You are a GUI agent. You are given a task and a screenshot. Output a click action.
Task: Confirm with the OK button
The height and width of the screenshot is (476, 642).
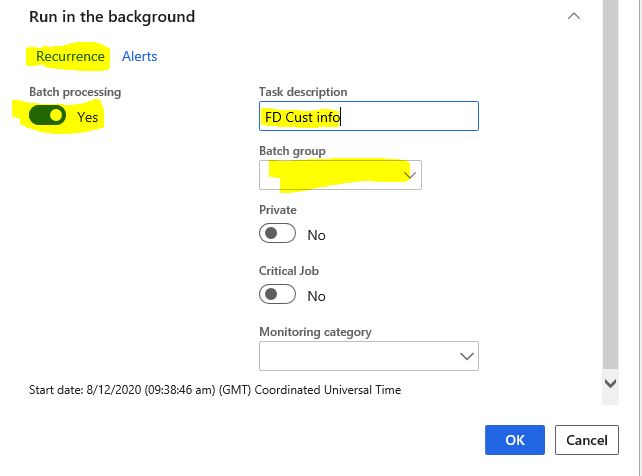coord(515,440)
